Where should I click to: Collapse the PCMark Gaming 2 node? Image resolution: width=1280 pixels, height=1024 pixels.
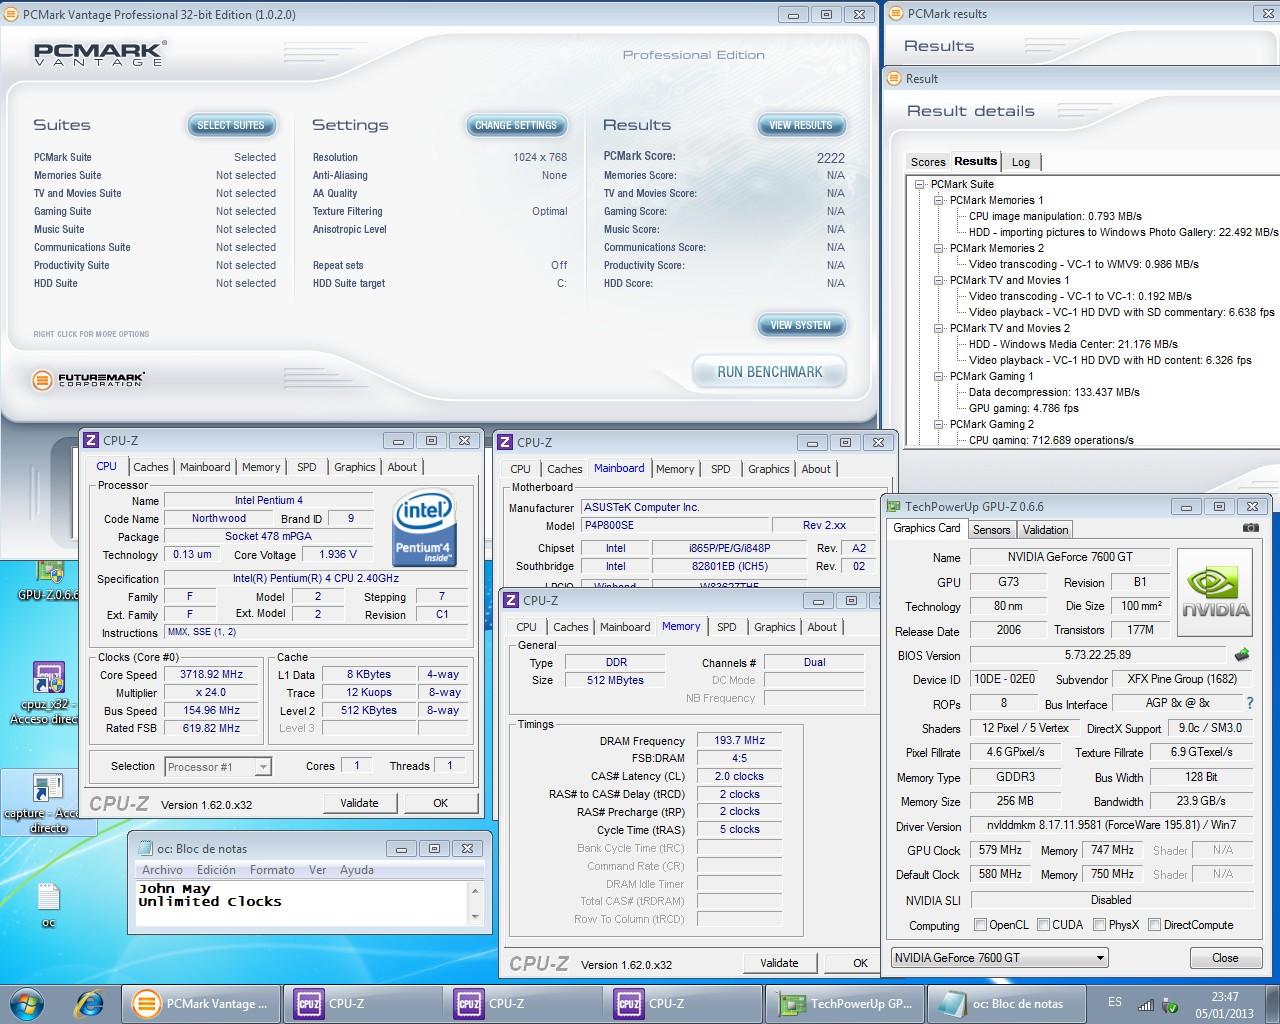tap(939, 424)
